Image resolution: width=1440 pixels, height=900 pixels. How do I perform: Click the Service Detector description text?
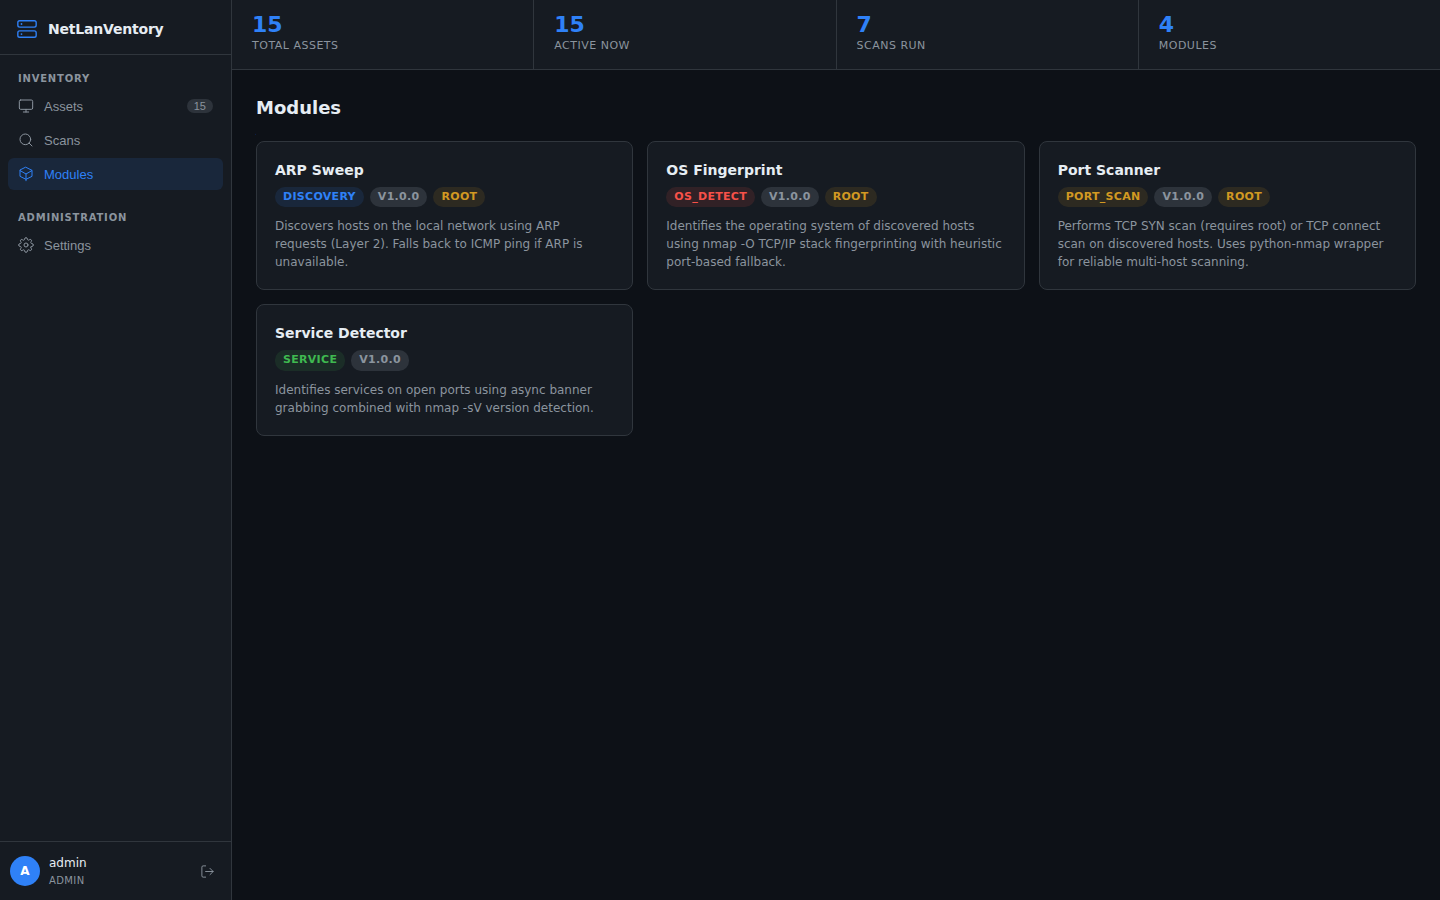(434, 399)
